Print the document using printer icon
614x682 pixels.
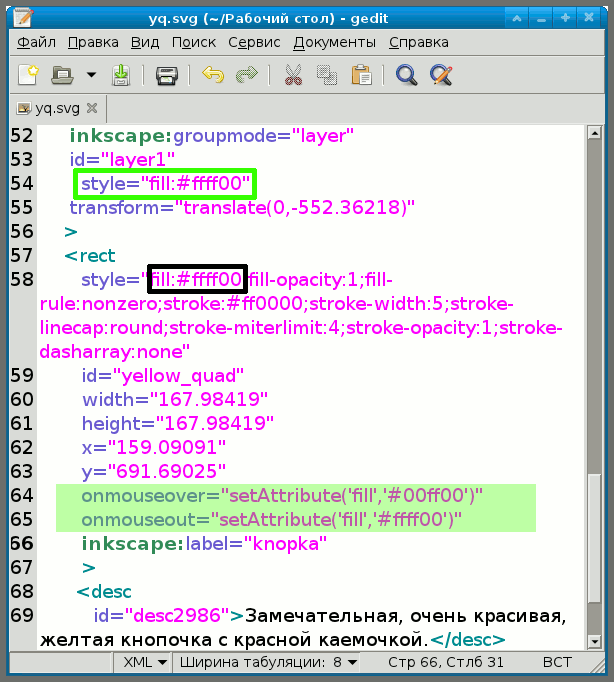167,76
